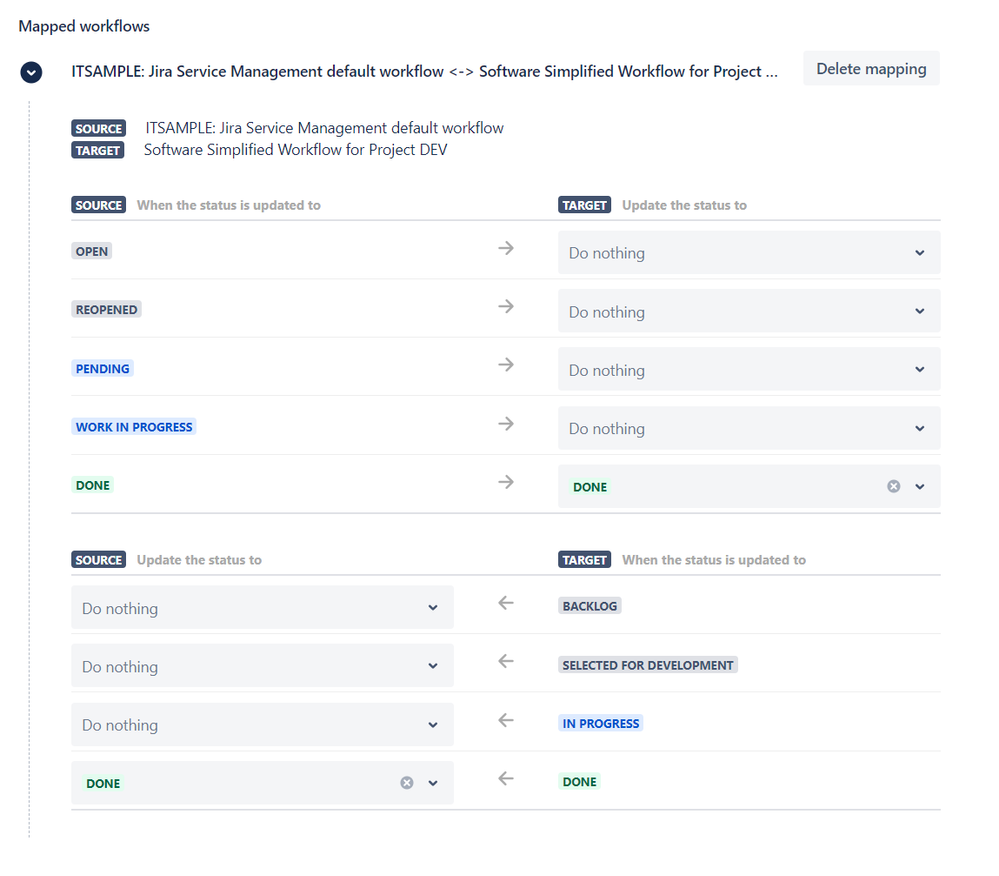Click the SOURCE badge above the first column

pyautogui.click(x=98, y=204)
